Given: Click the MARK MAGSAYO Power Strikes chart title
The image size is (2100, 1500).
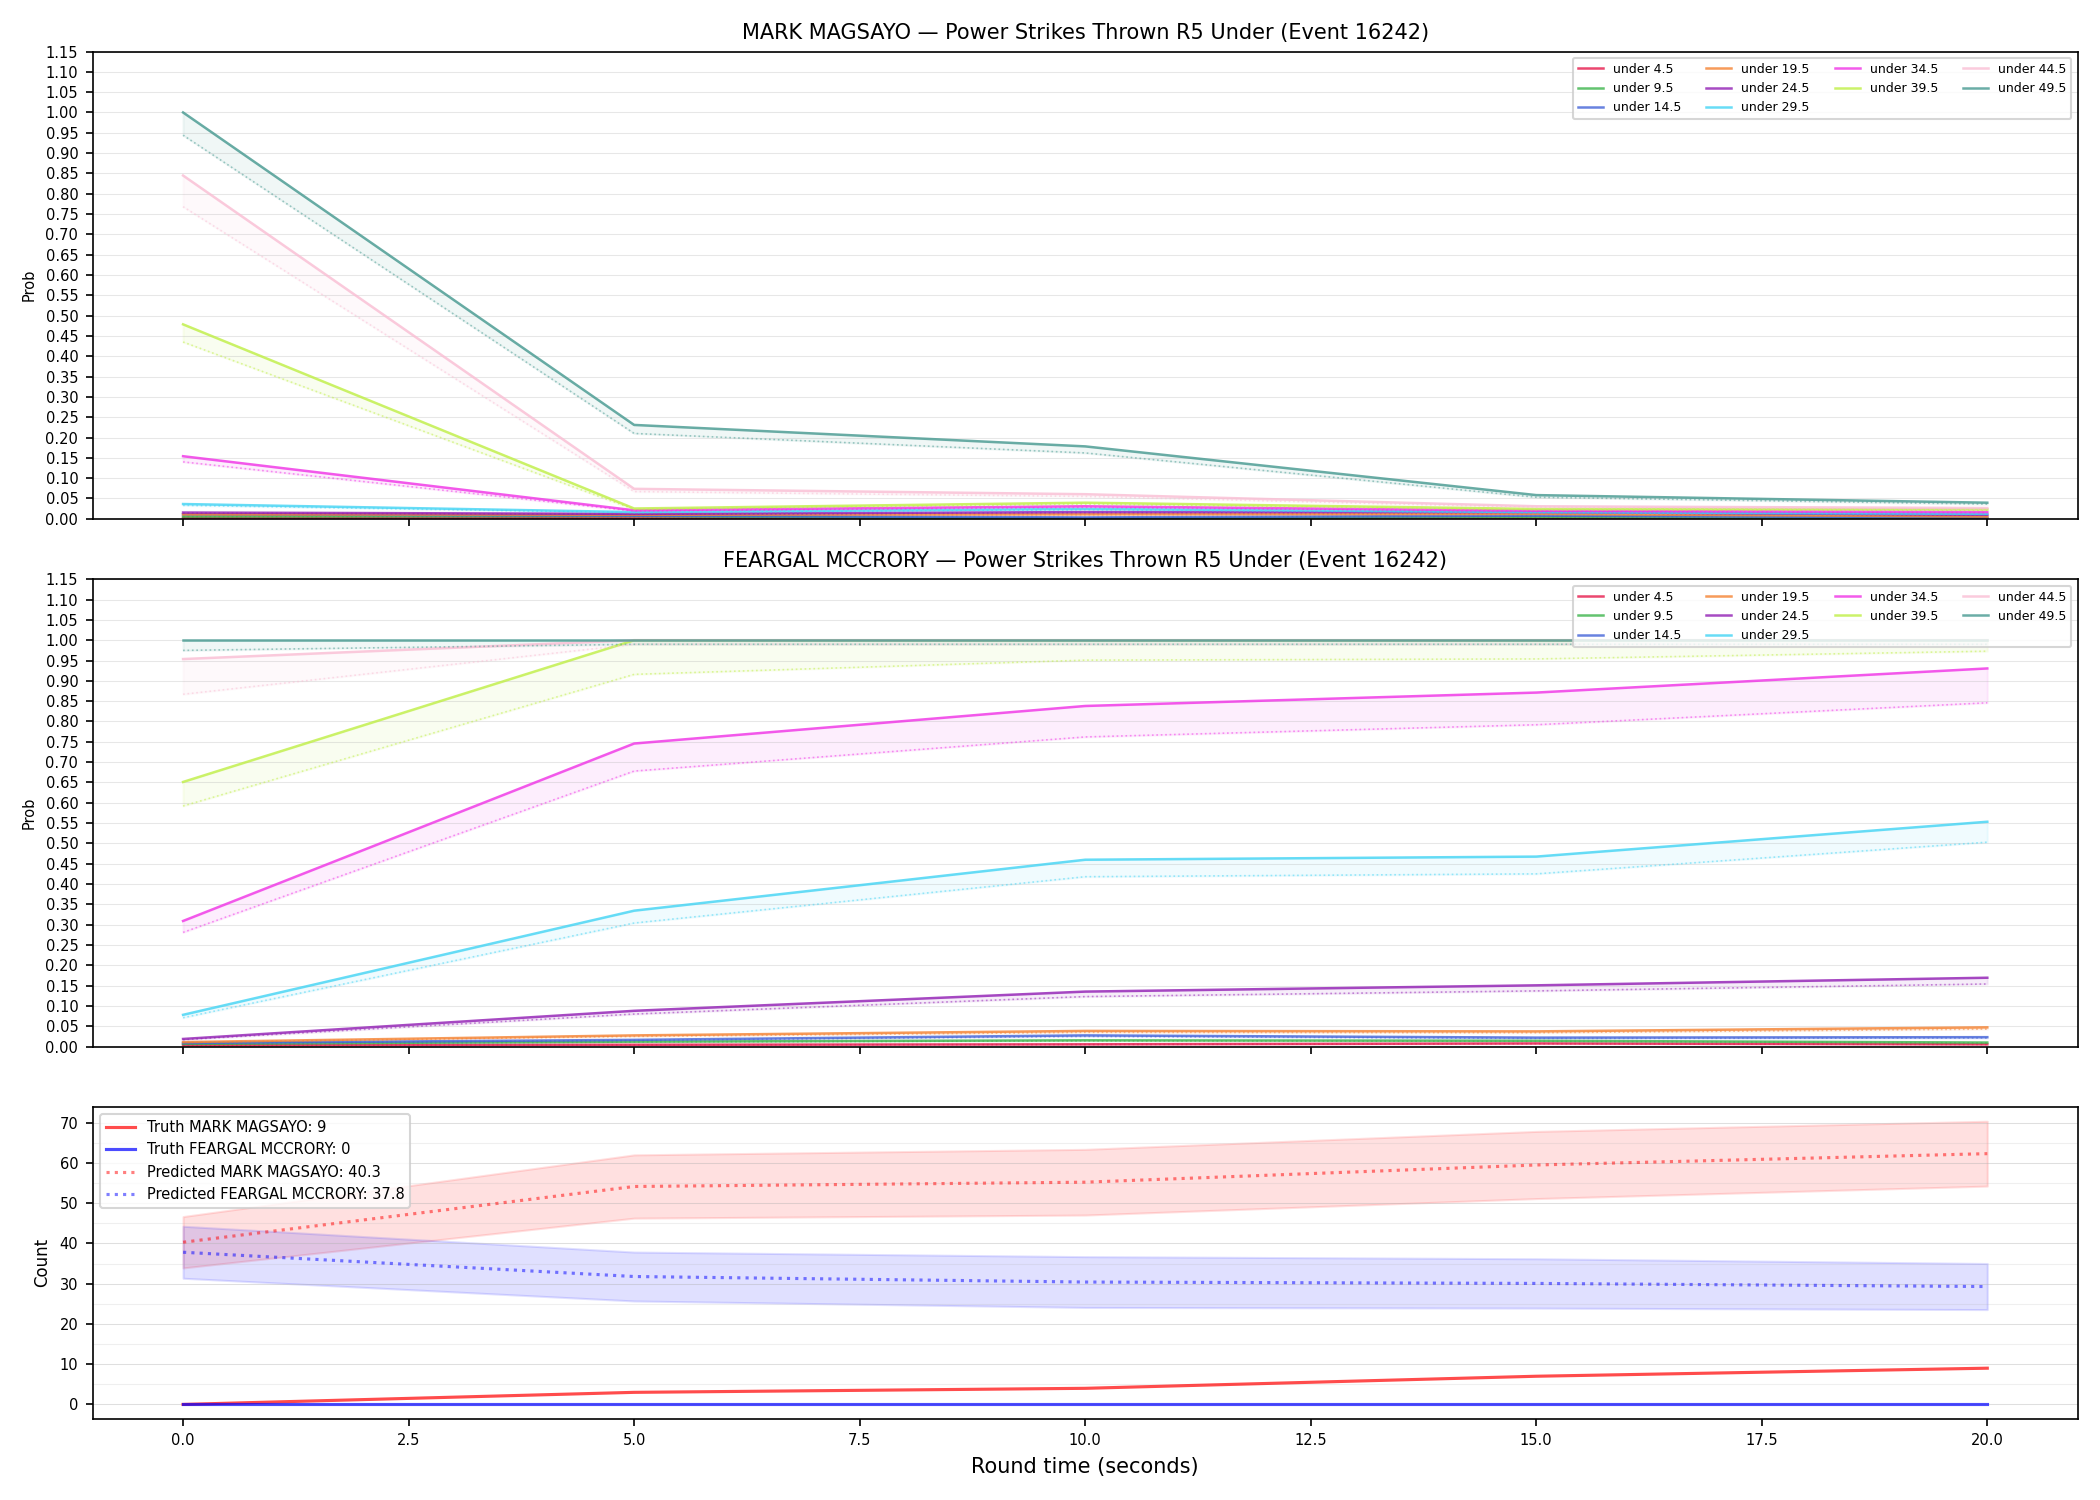Looking at the screenshot, I should click(x=1085, y=32).
